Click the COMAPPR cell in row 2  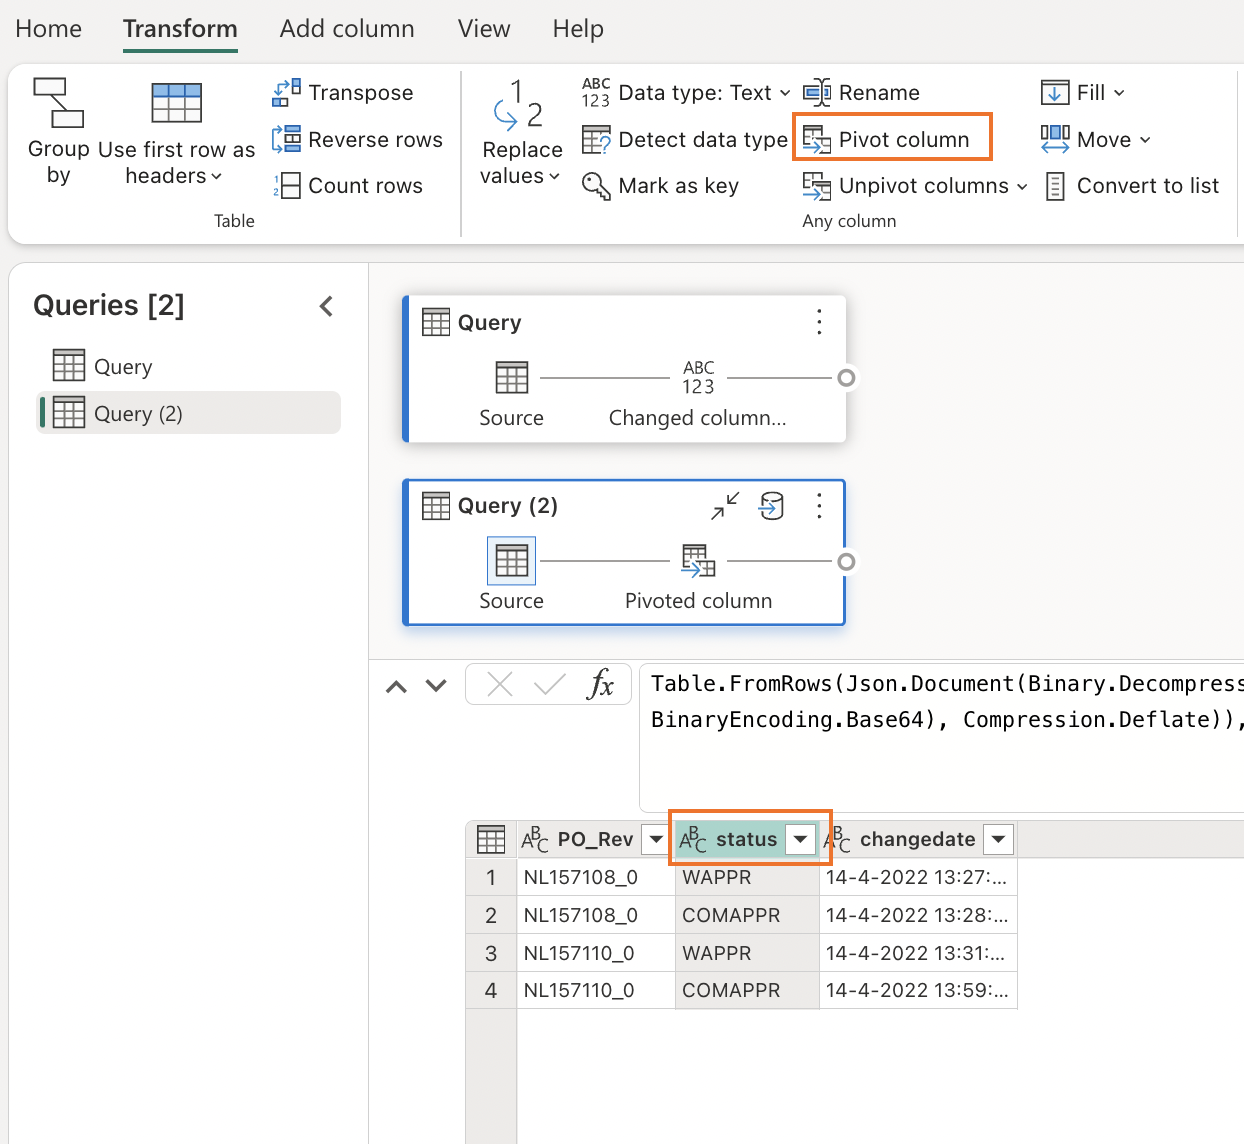coord(746,915)
